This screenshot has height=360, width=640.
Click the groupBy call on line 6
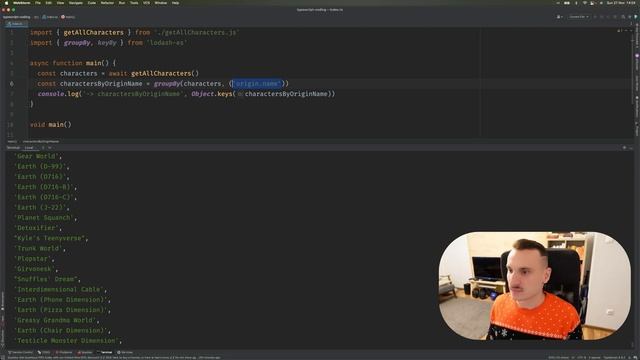[167, 84]
